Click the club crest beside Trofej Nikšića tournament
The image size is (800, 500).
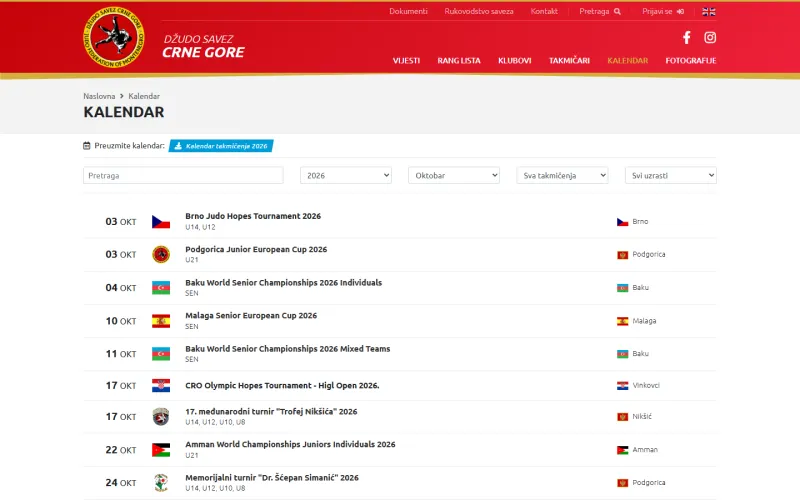tap(161, 417)
